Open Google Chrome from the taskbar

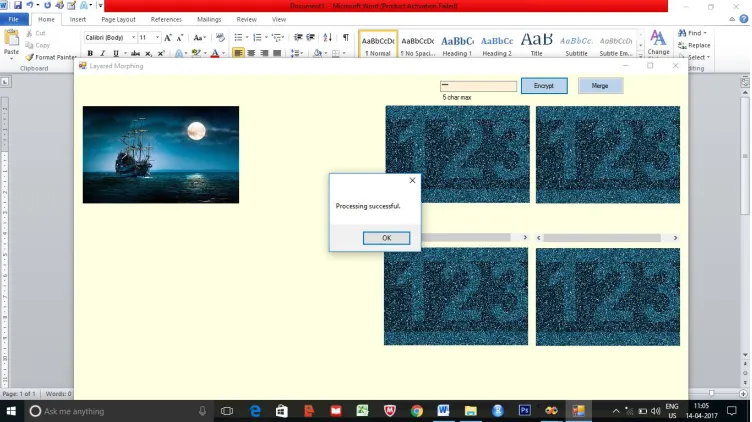[x=416, y=411]
